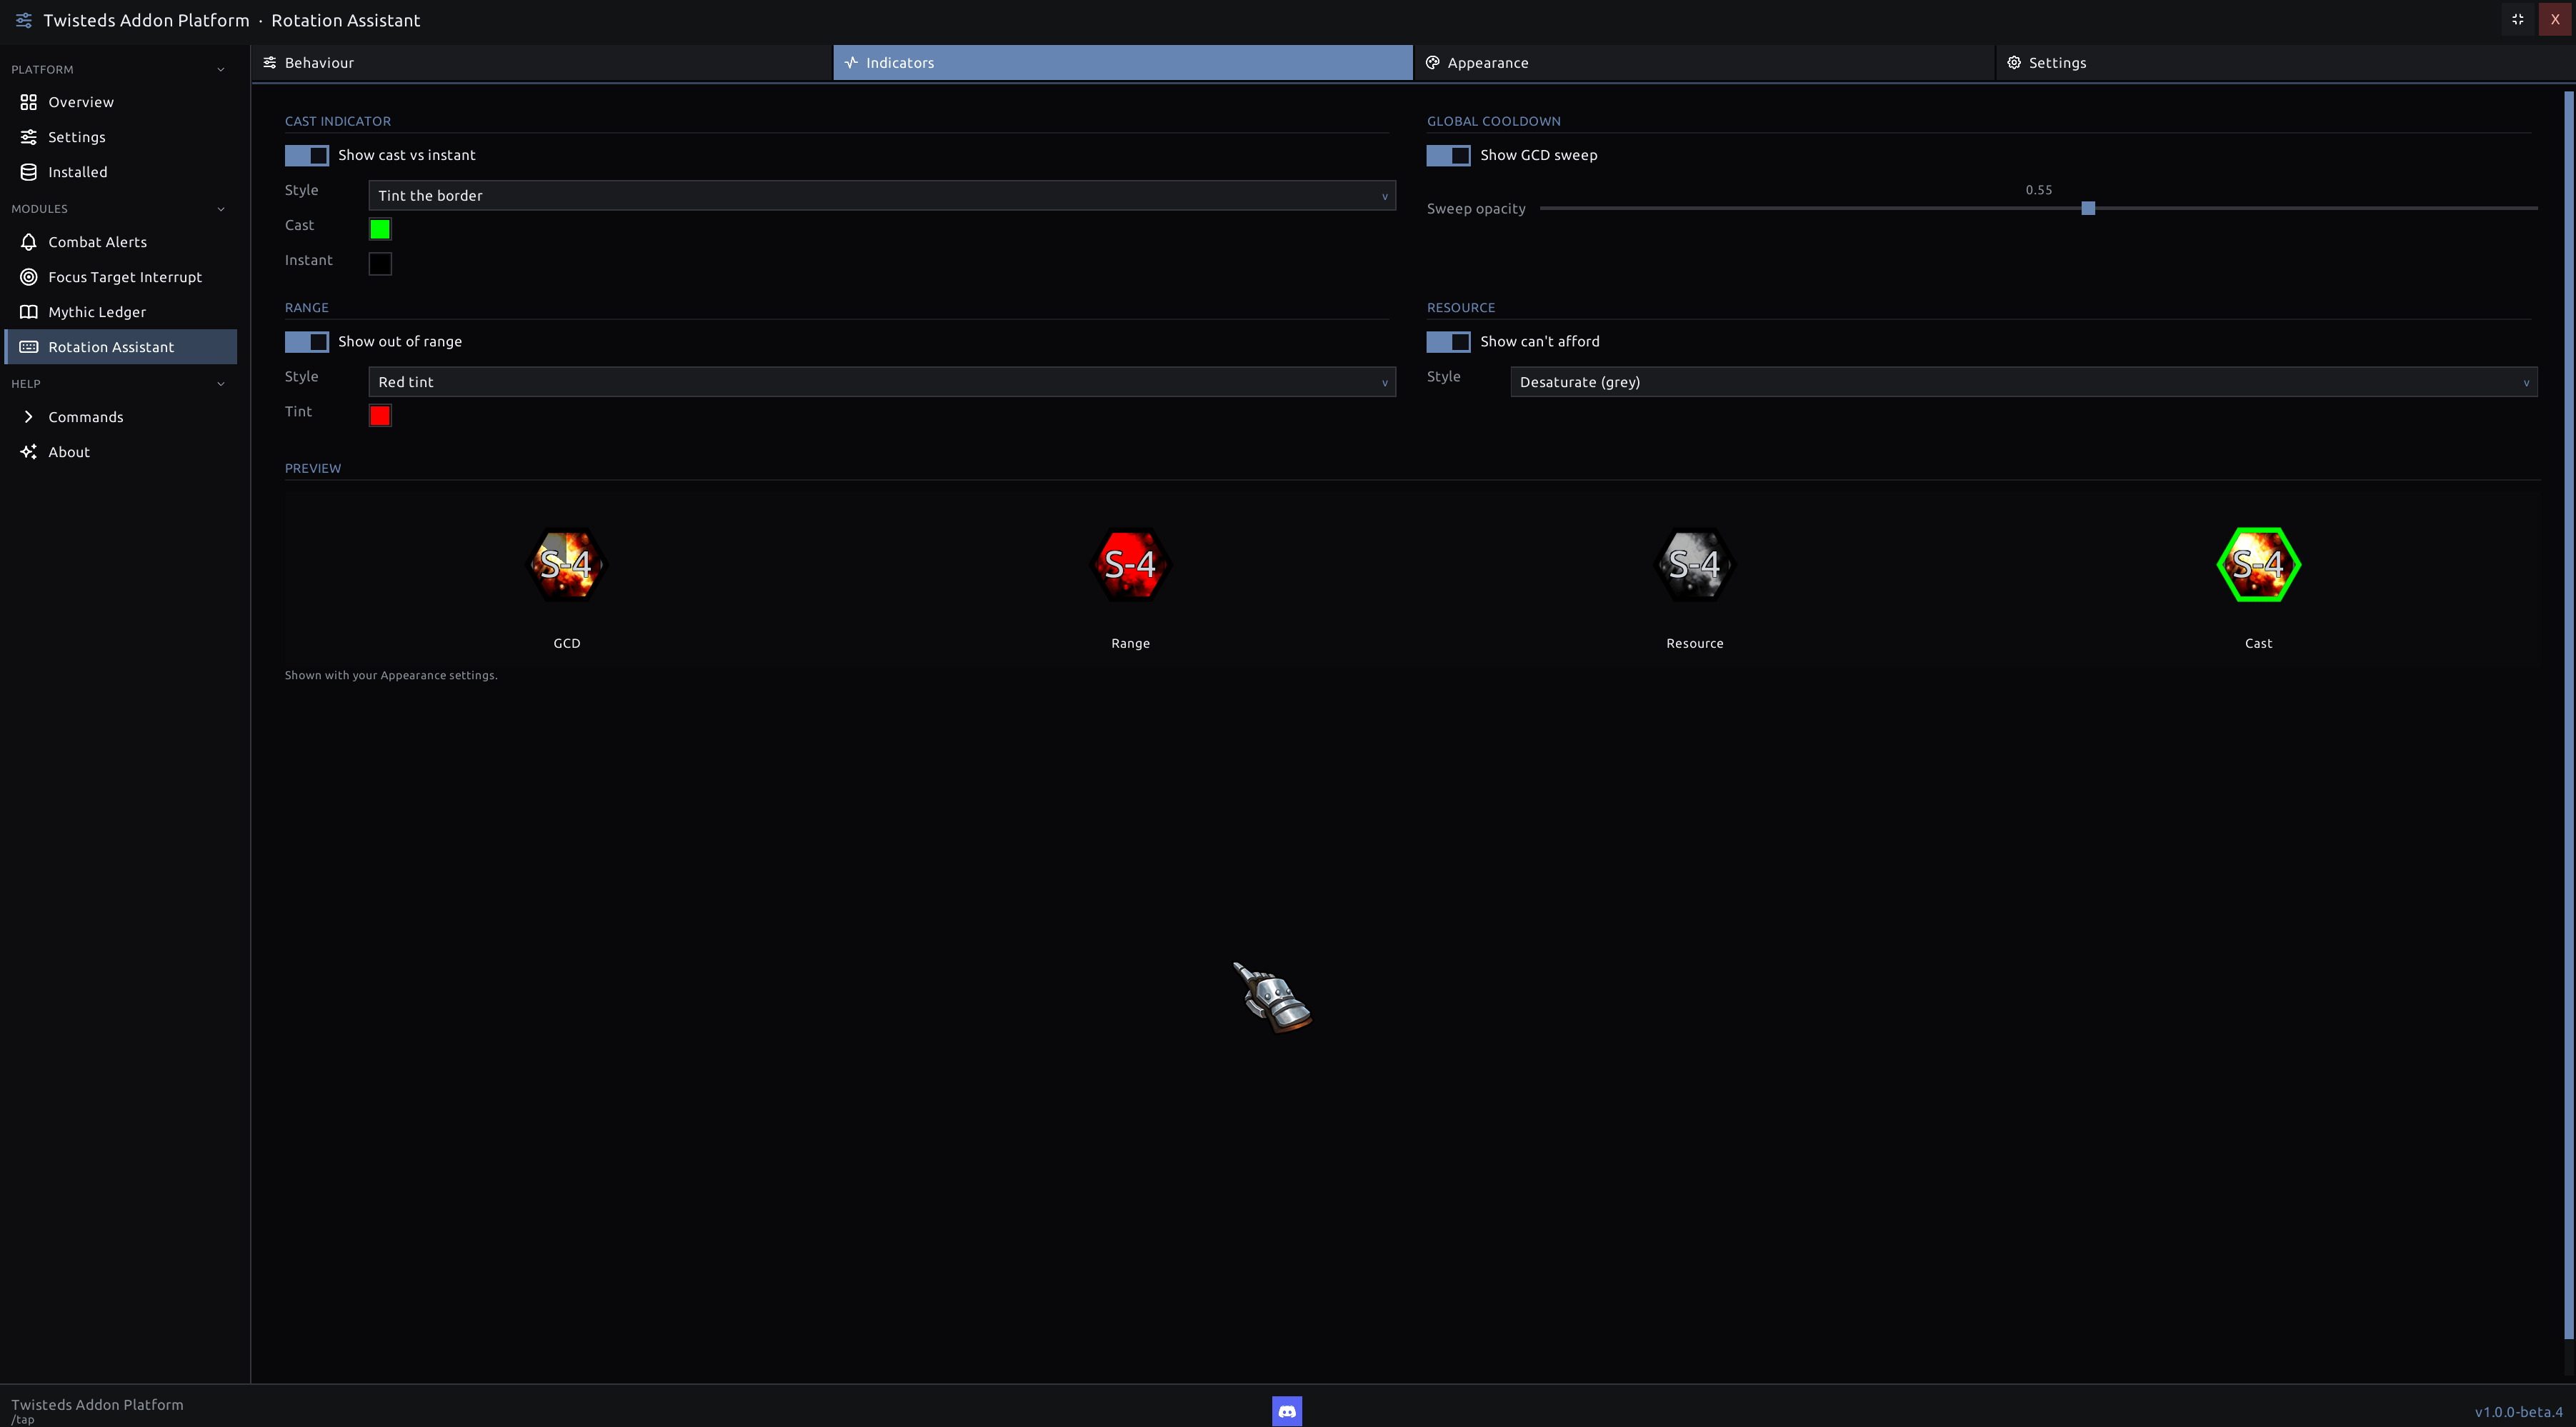Collapse the MODULES sidebar section
Image resolution: width=2576 pixels, height=1427 pixels.
point(118,209)
